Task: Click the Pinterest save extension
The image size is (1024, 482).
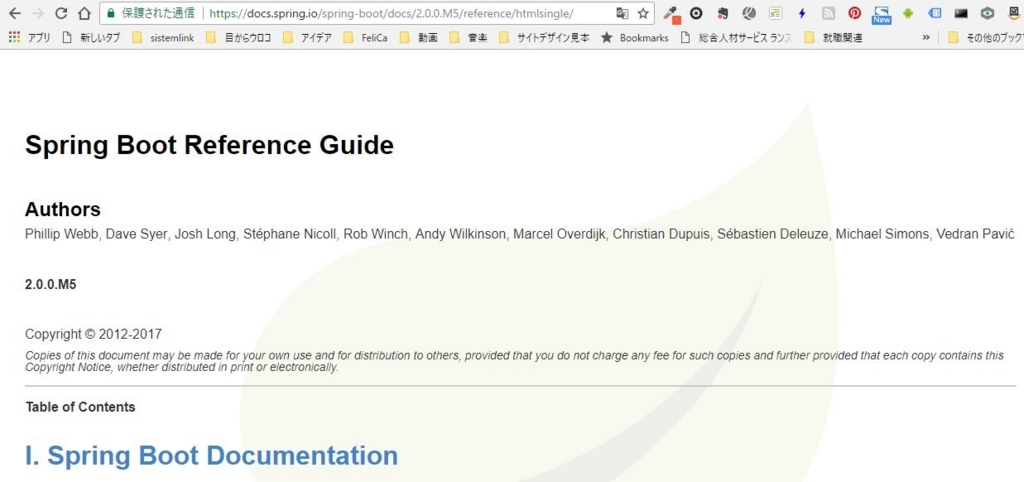Action: tap(854, 13)
